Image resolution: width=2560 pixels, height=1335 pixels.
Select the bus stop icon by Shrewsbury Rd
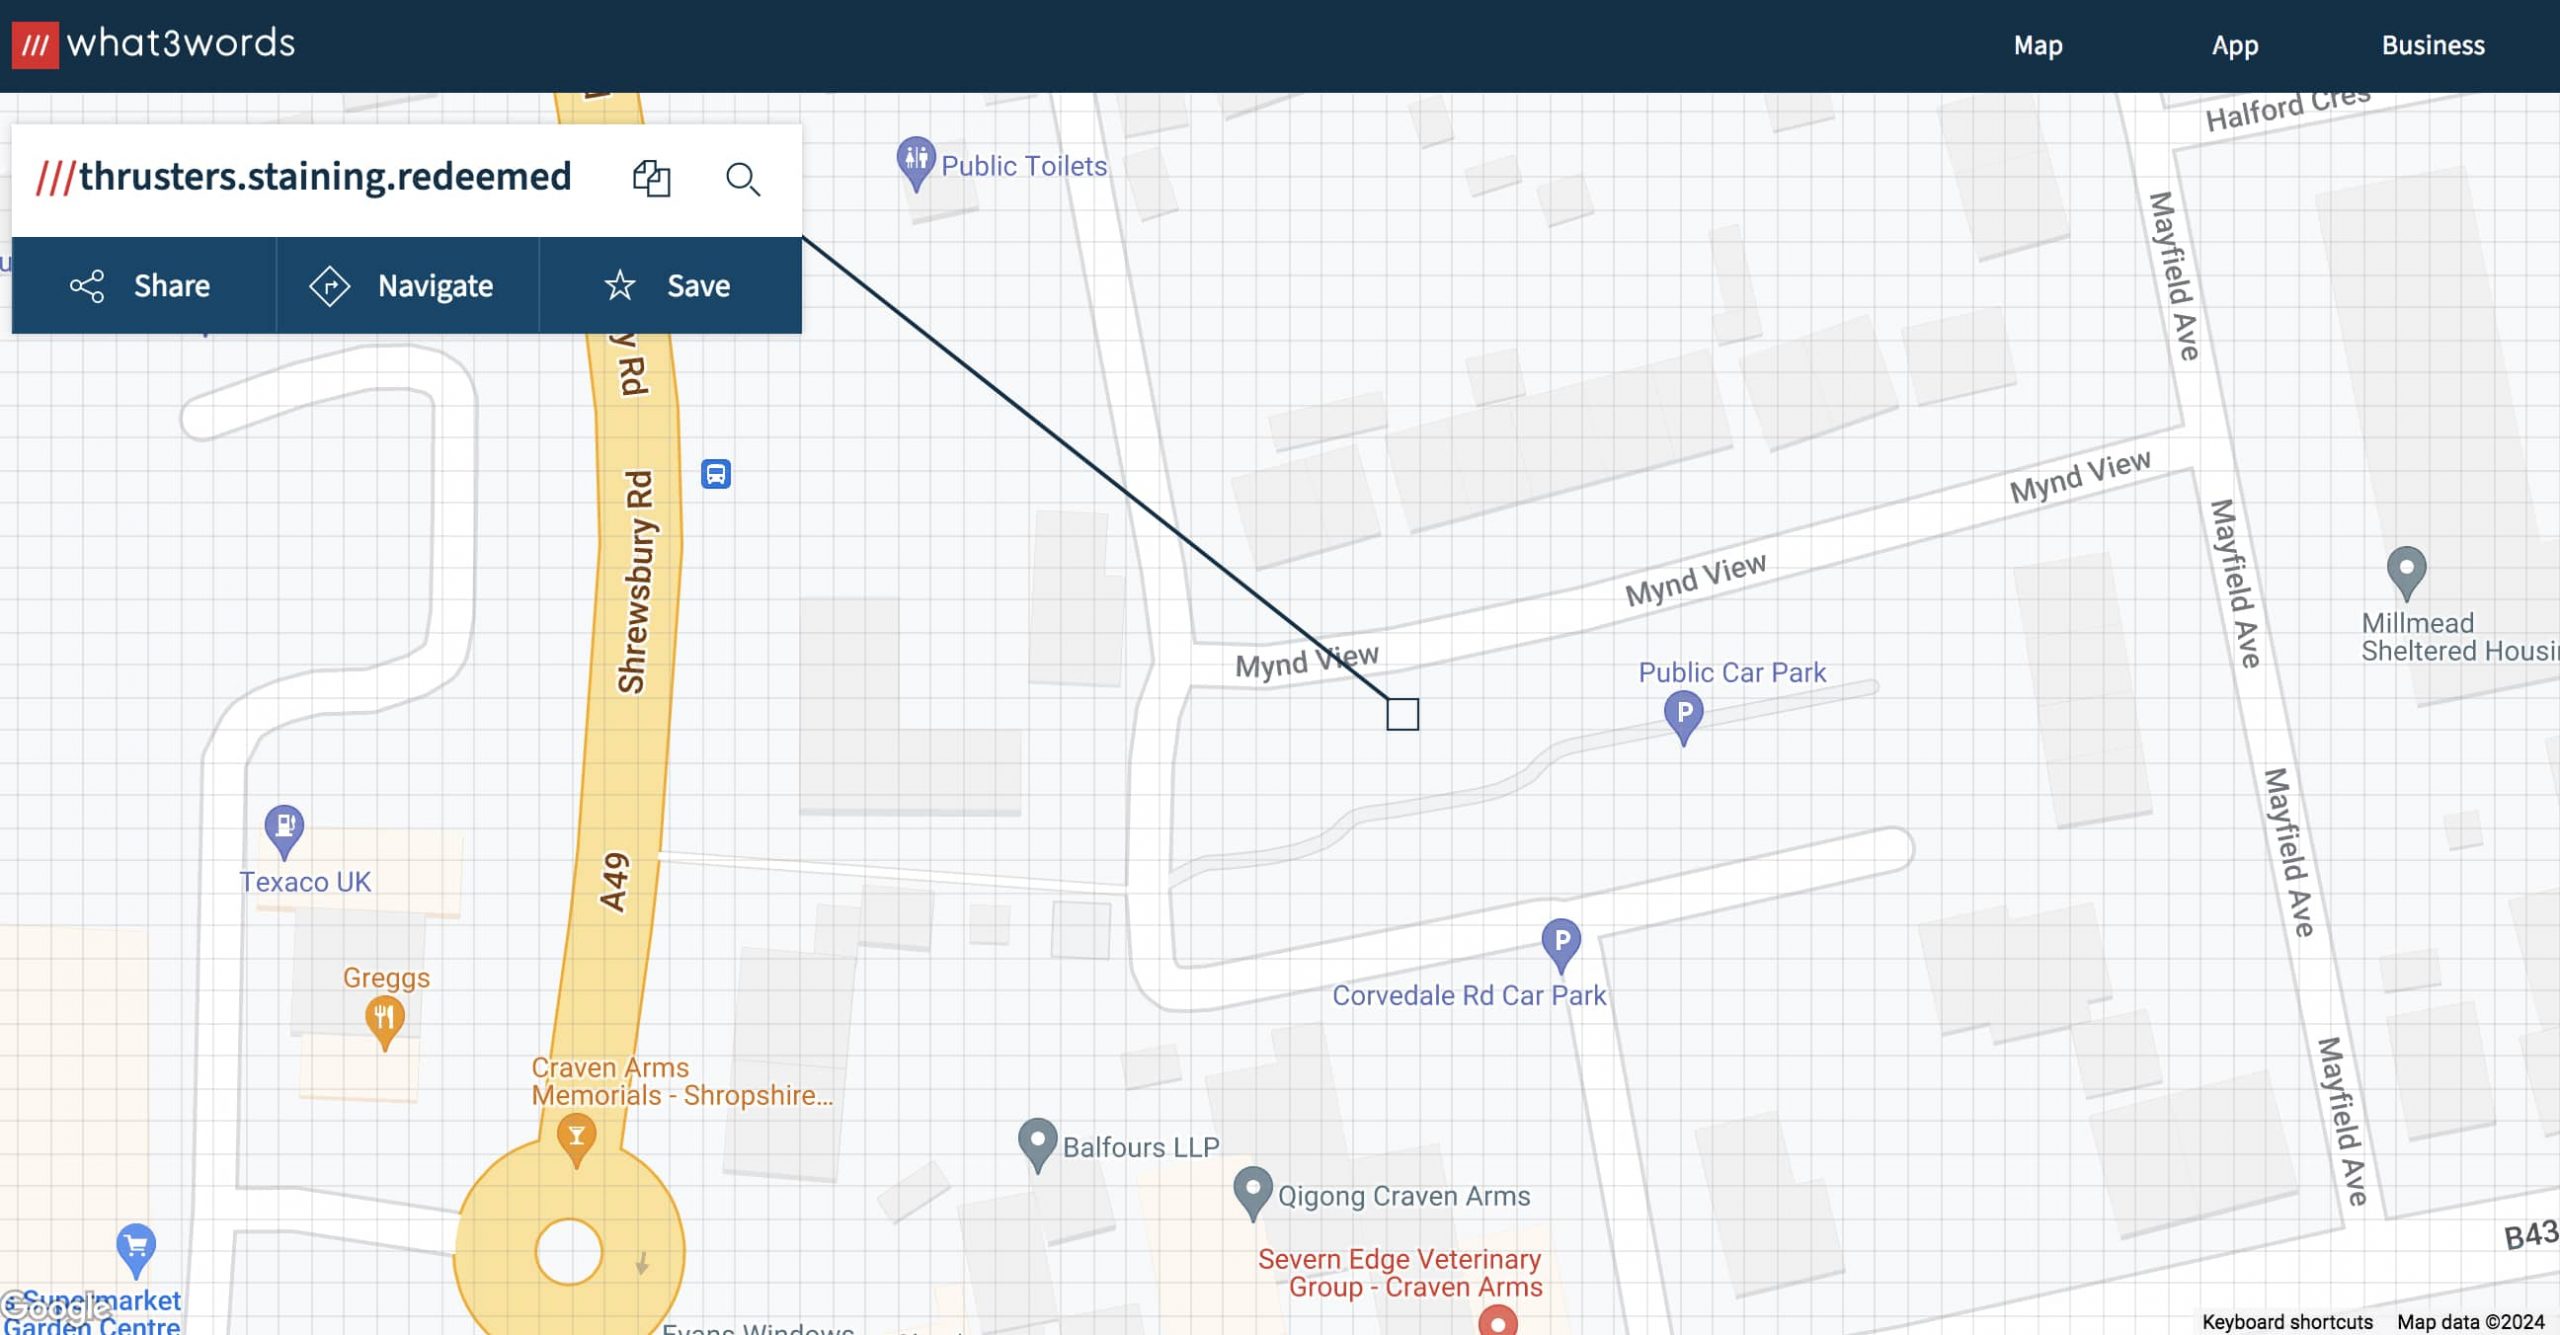716,474
